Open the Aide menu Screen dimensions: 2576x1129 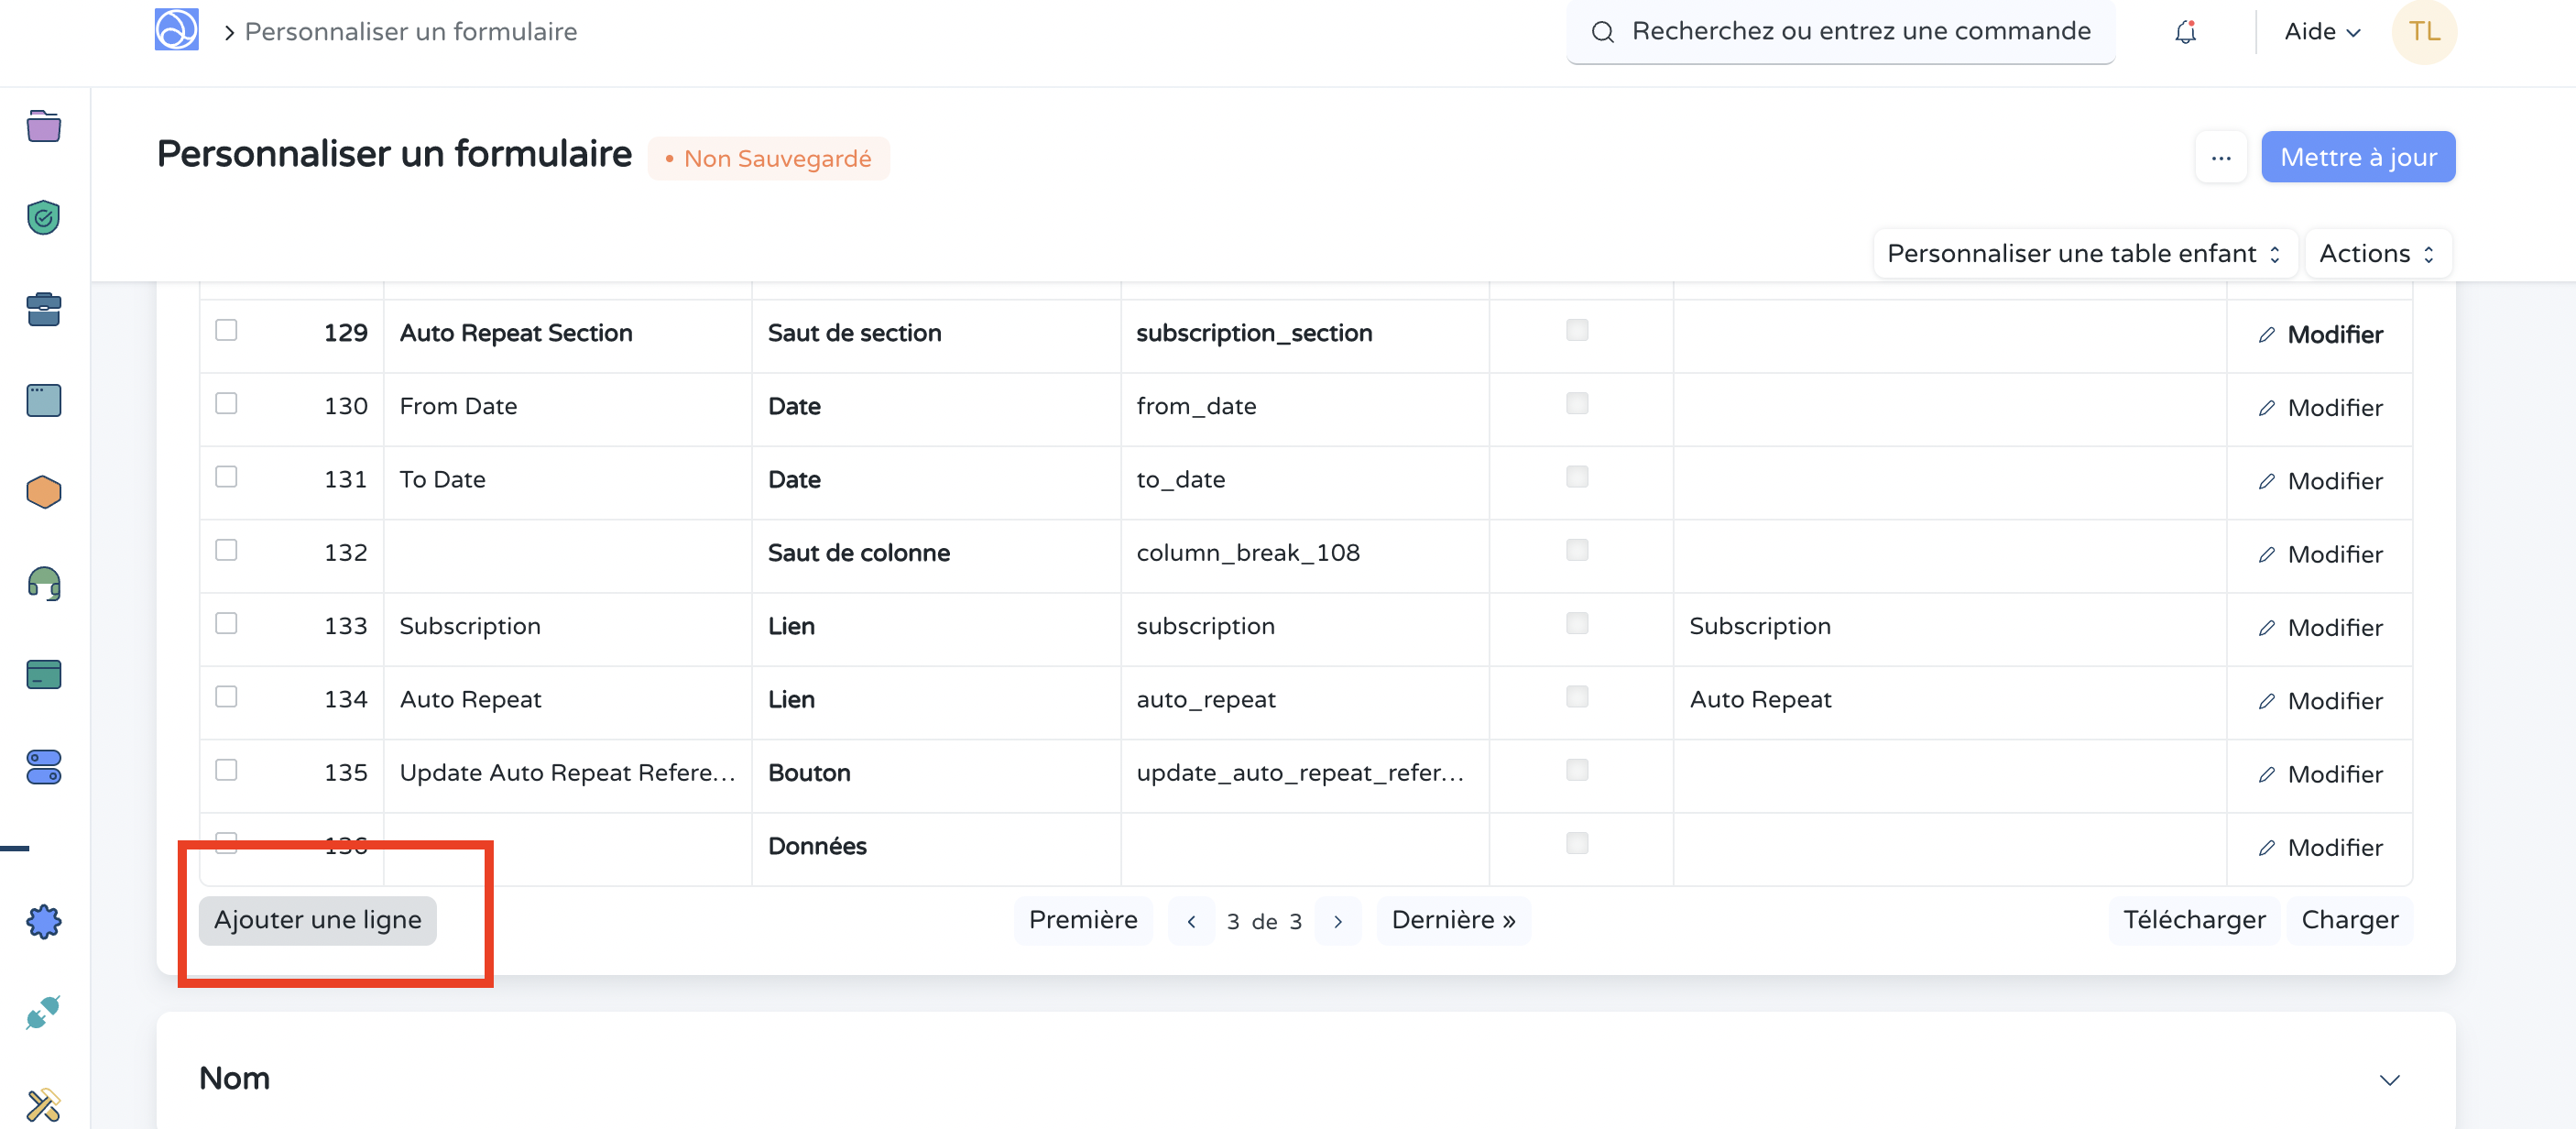point(2321,32)
